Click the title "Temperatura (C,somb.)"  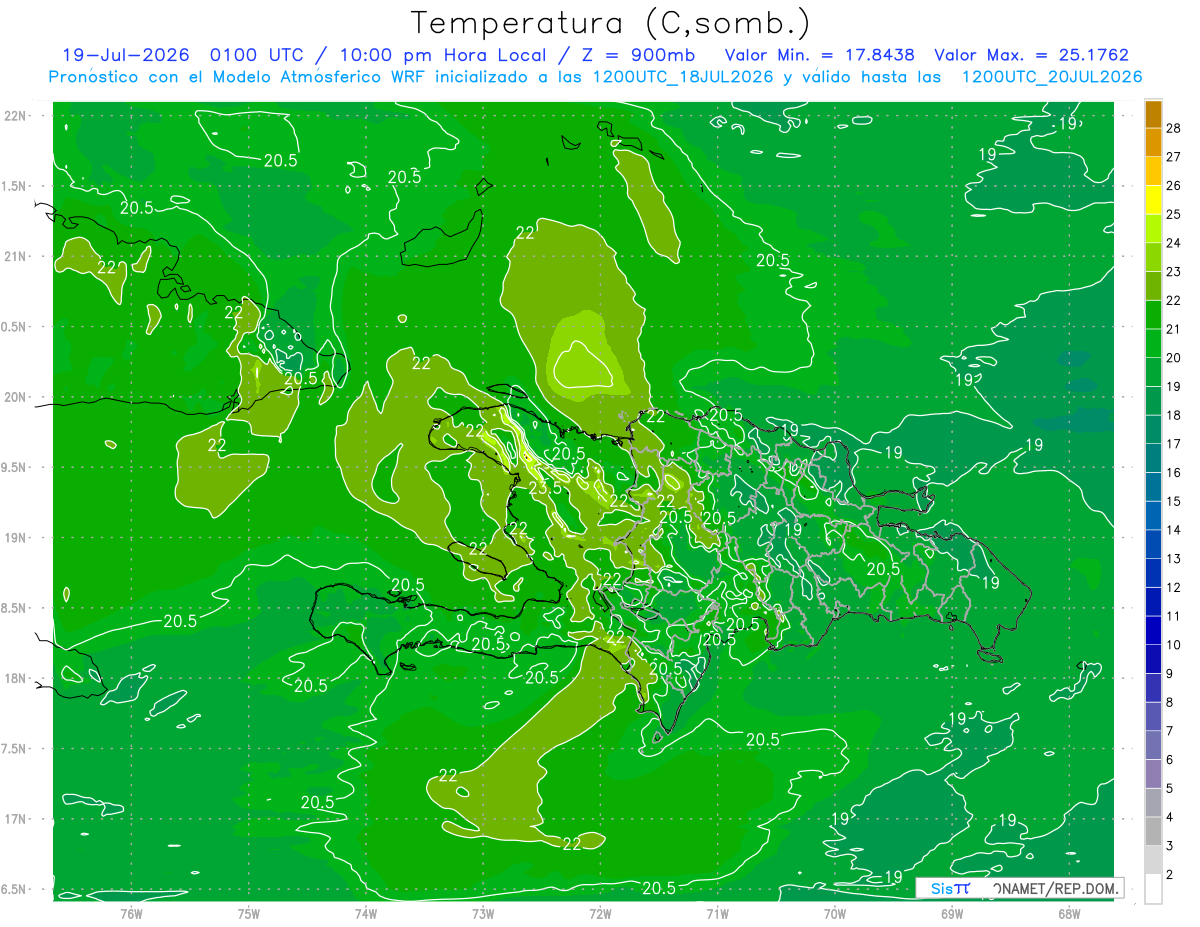click(x=611, y=22)
